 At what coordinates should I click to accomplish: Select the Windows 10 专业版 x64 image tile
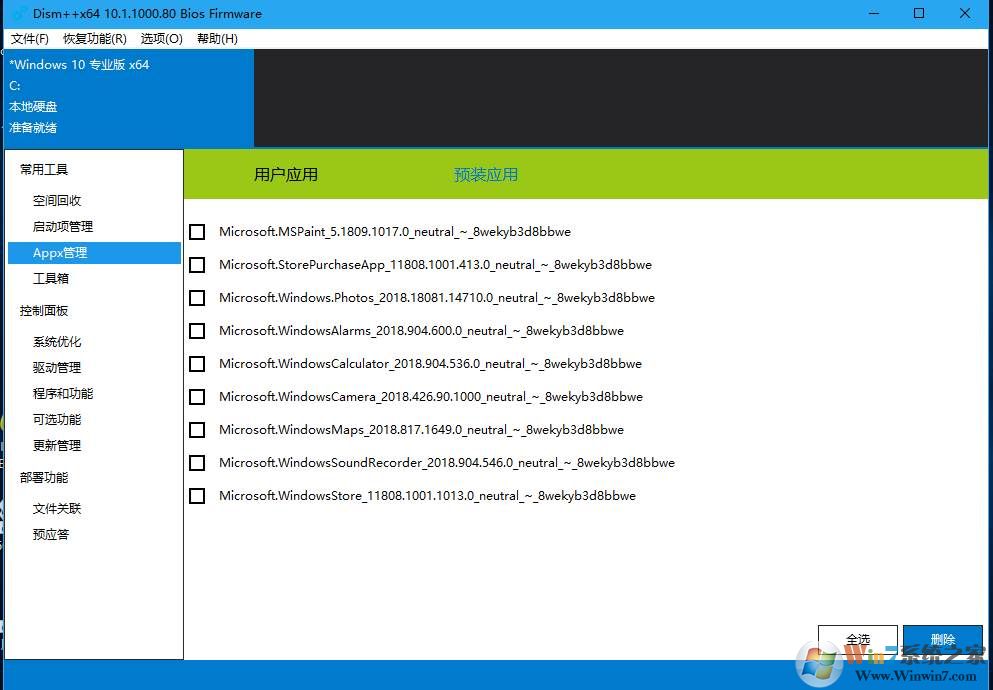click(129, 99)
